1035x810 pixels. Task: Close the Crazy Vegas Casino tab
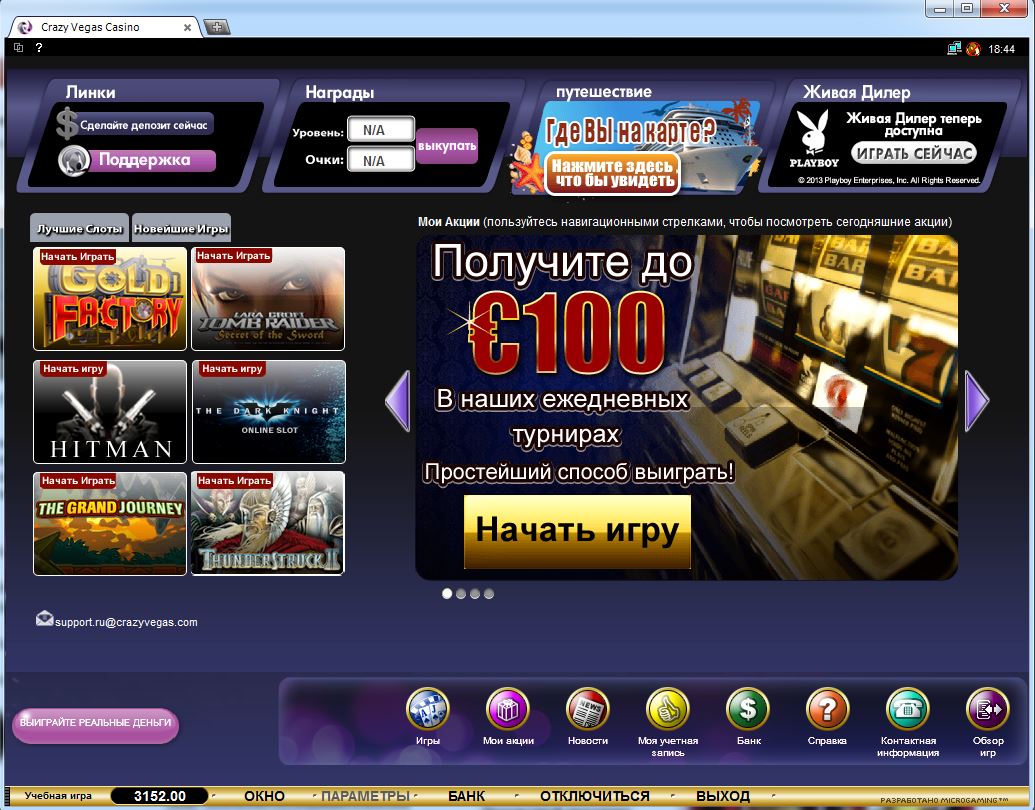187,28
